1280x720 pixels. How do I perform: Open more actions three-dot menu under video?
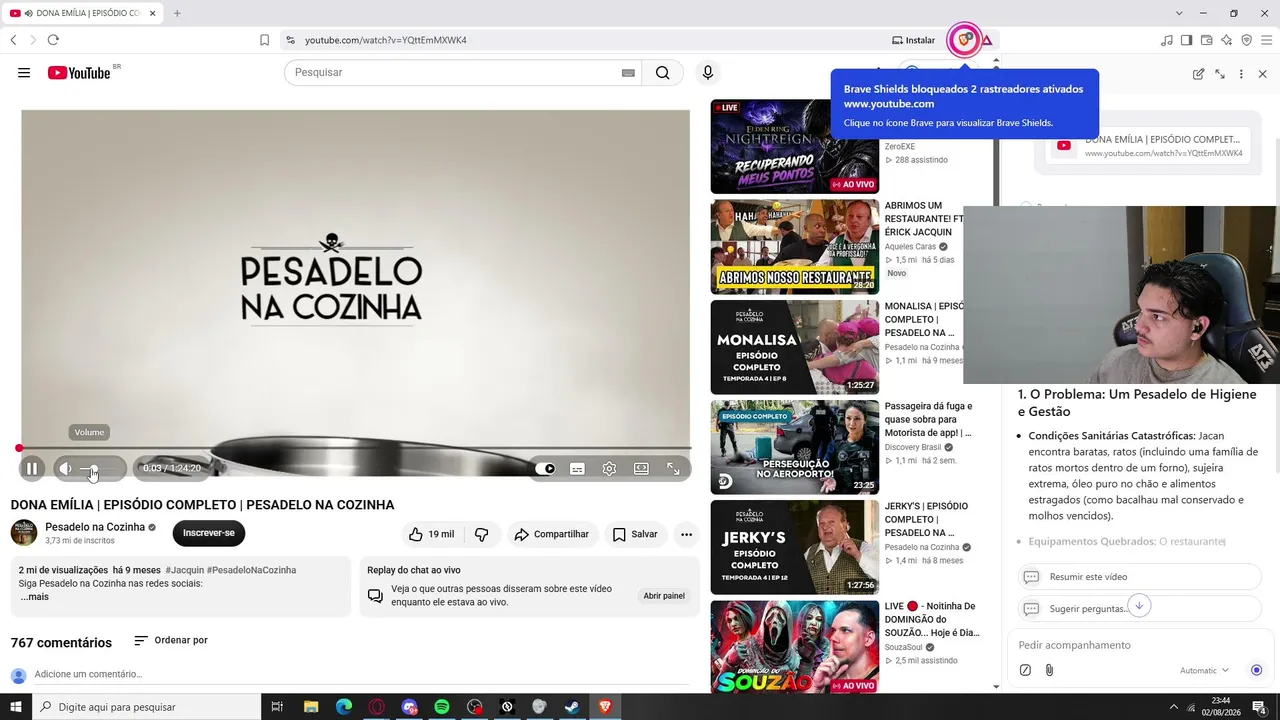coord(686,534)
